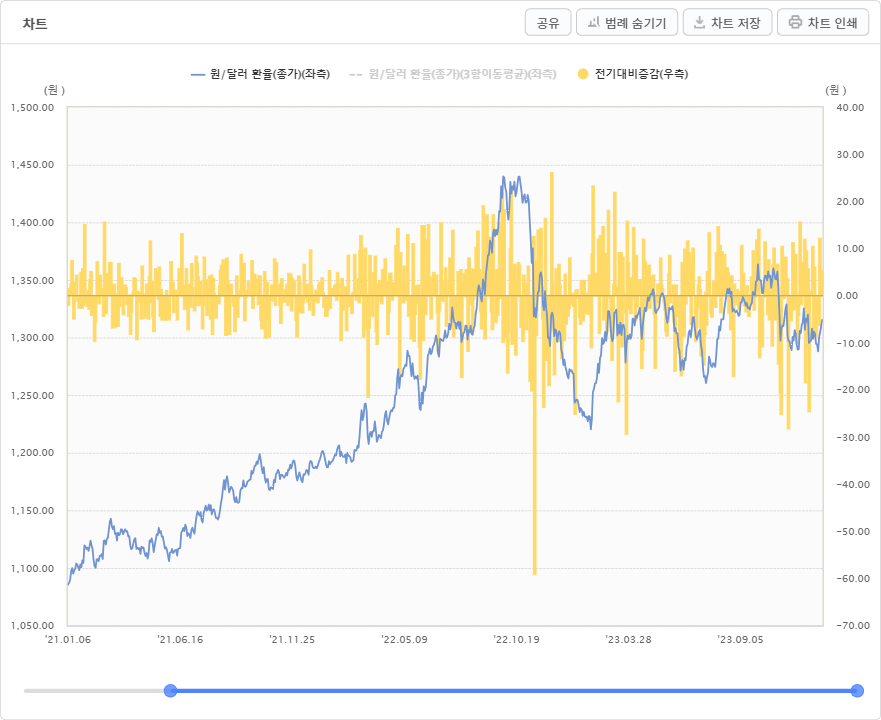Click the left handle of the date range slider
The height and width of the screenshot is (720, 881).
point(170,691)
